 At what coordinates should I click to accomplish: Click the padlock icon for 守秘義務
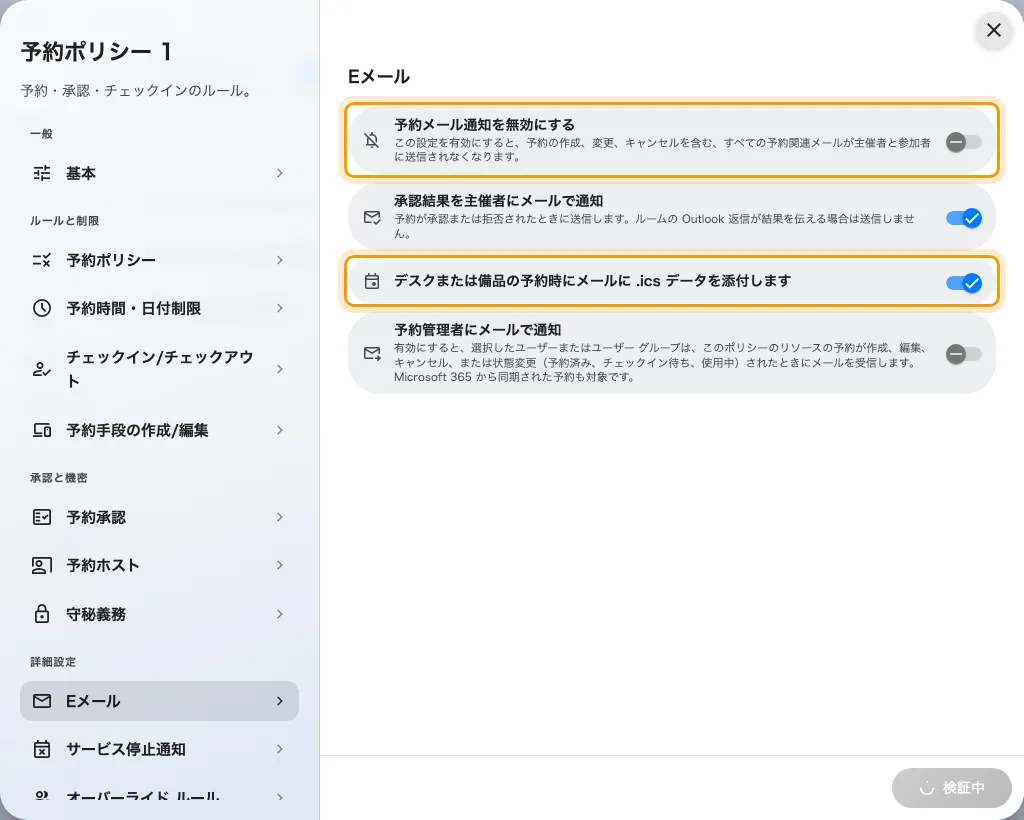pyautogui.click(x=42, y=614)
